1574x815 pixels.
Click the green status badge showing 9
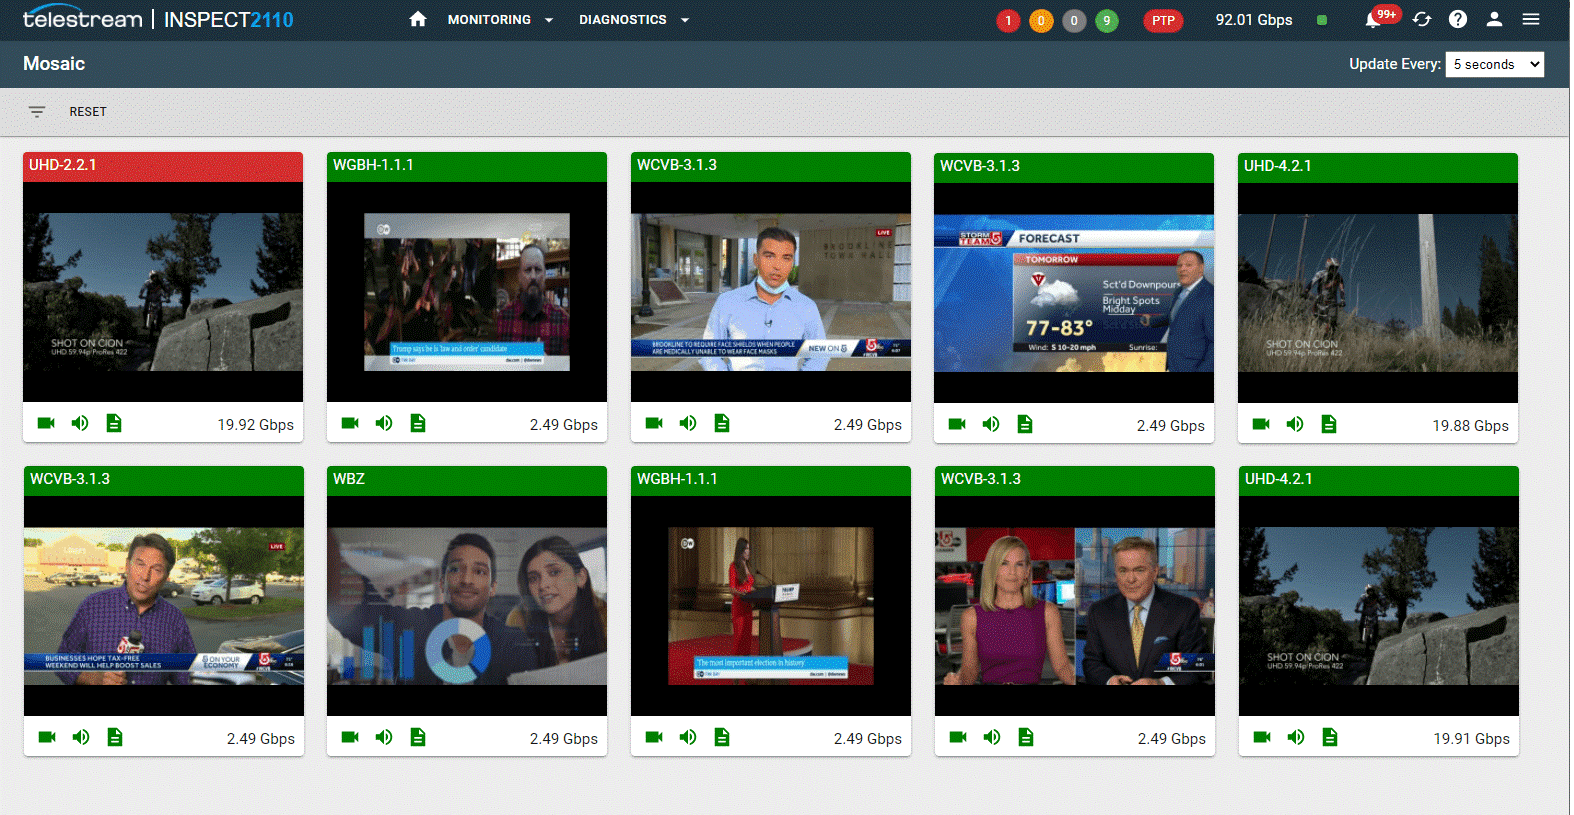coord(1107,20)
